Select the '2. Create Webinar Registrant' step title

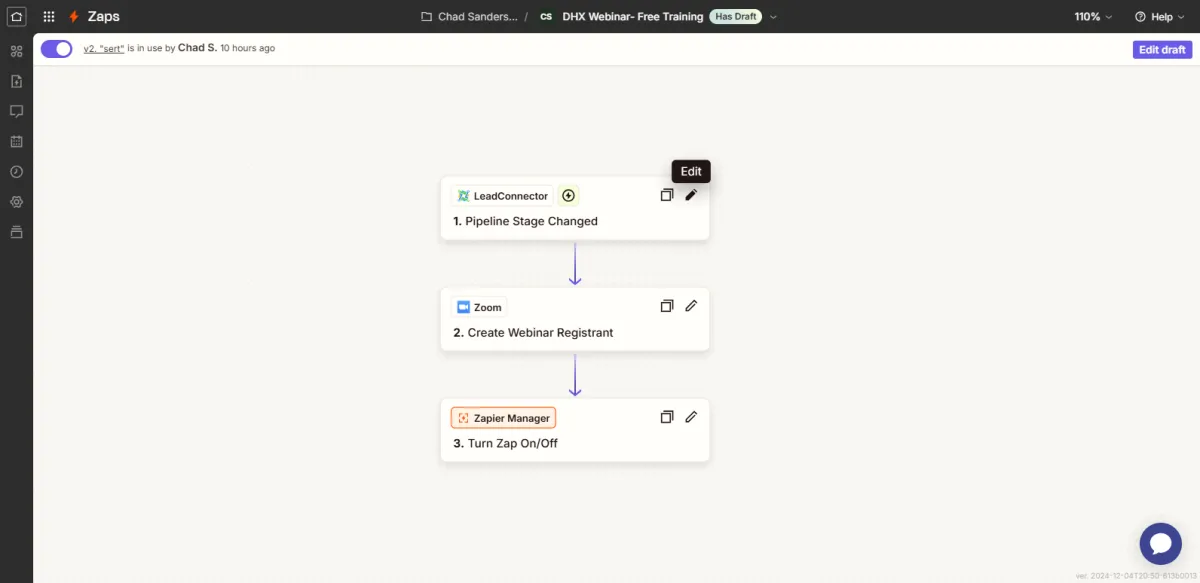click(533, 332)
